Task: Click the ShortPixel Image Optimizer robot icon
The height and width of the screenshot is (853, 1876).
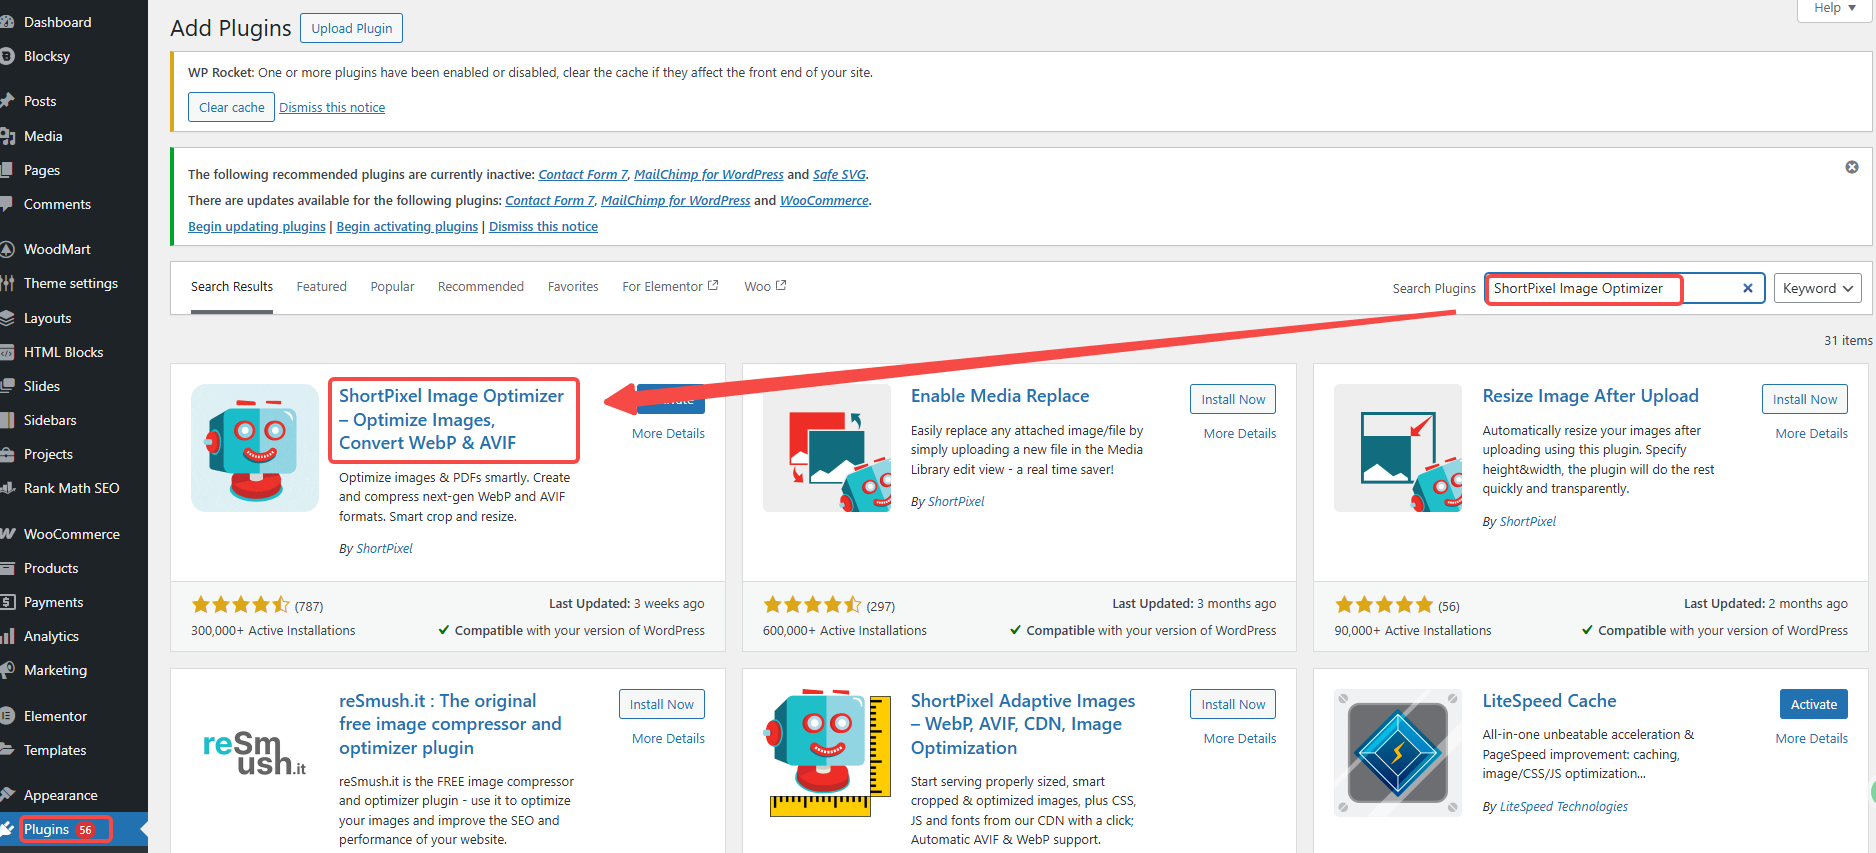Action: click(x=255, y=448)
